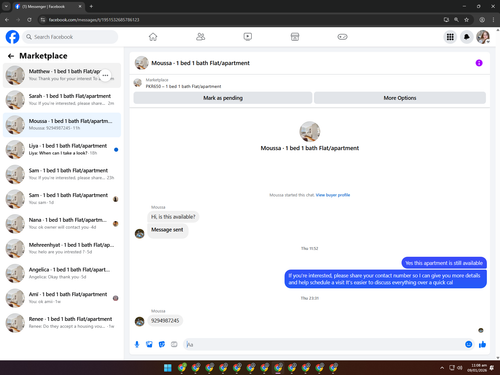Image resolution: width=500 pixels, height=375 pixels.
Task: Click the Search Facebook field
Action: [70, 37]
